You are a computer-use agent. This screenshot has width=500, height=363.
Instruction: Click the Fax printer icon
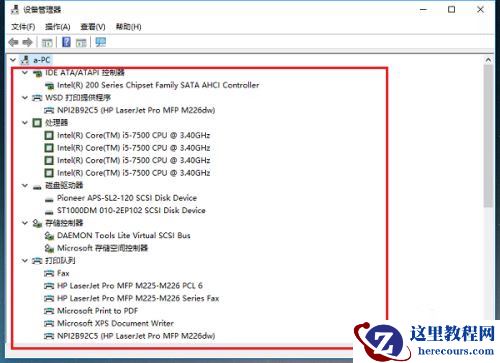pos(49,274)
